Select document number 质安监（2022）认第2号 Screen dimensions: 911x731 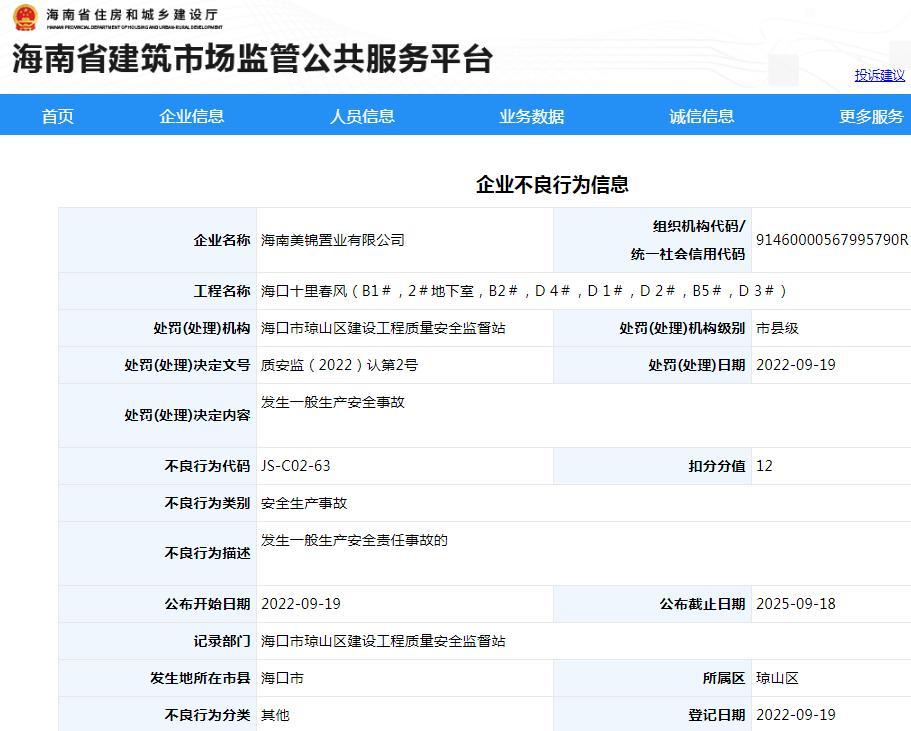[339, 365]
